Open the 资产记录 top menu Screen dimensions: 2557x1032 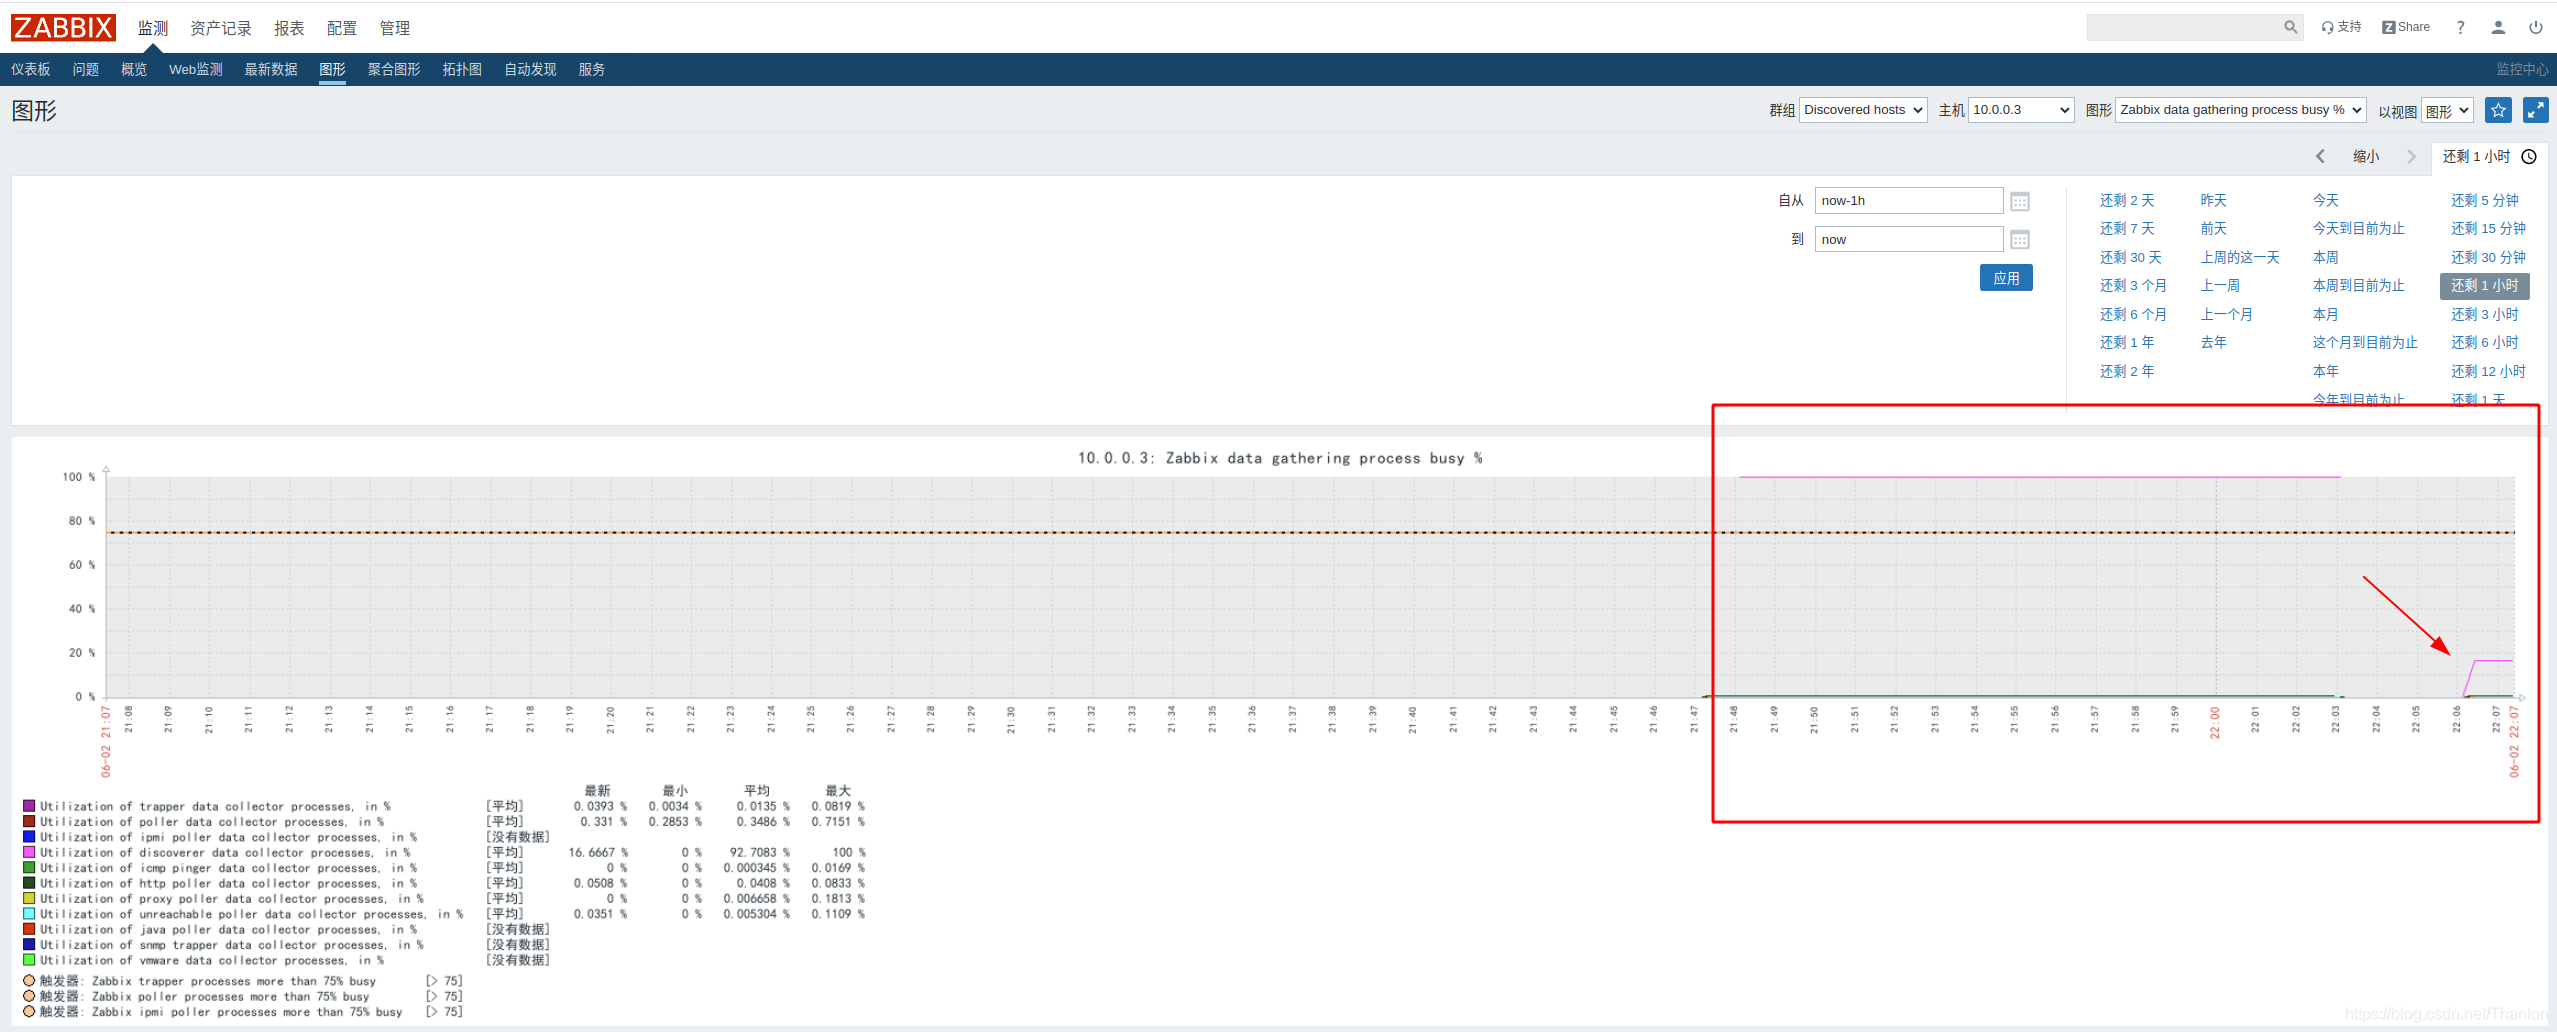[x=221, y=28]
